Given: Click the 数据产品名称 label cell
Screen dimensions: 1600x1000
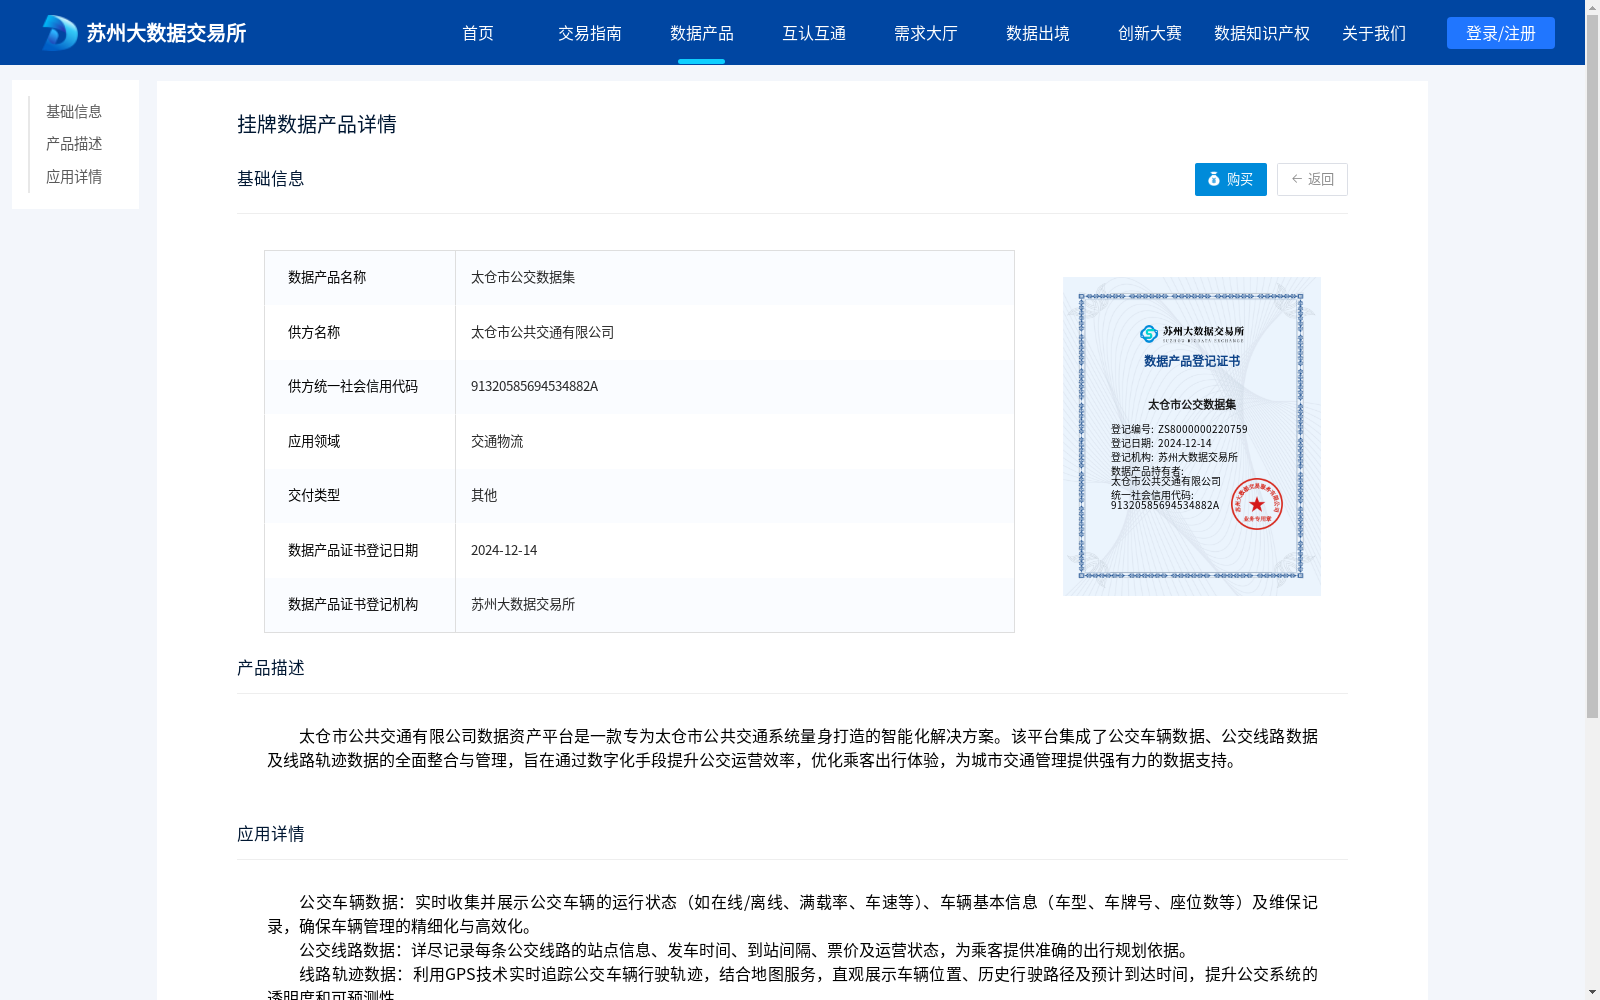Looking at the screenshot, I should [360, 278].
